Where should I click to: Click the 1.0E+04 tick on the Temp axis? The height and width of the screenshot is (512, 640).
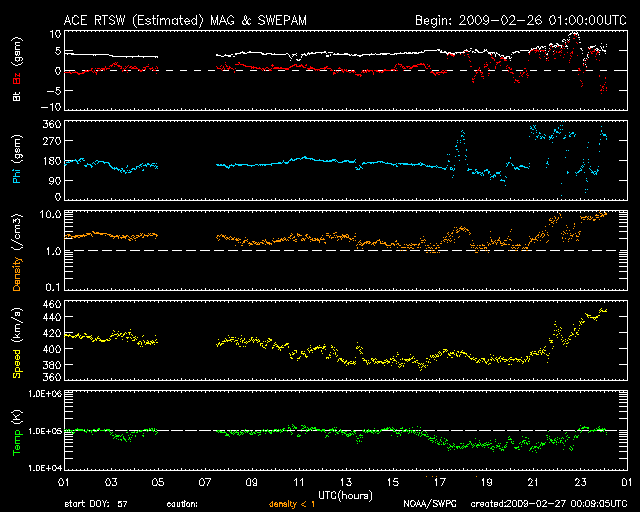coord(45,468)
